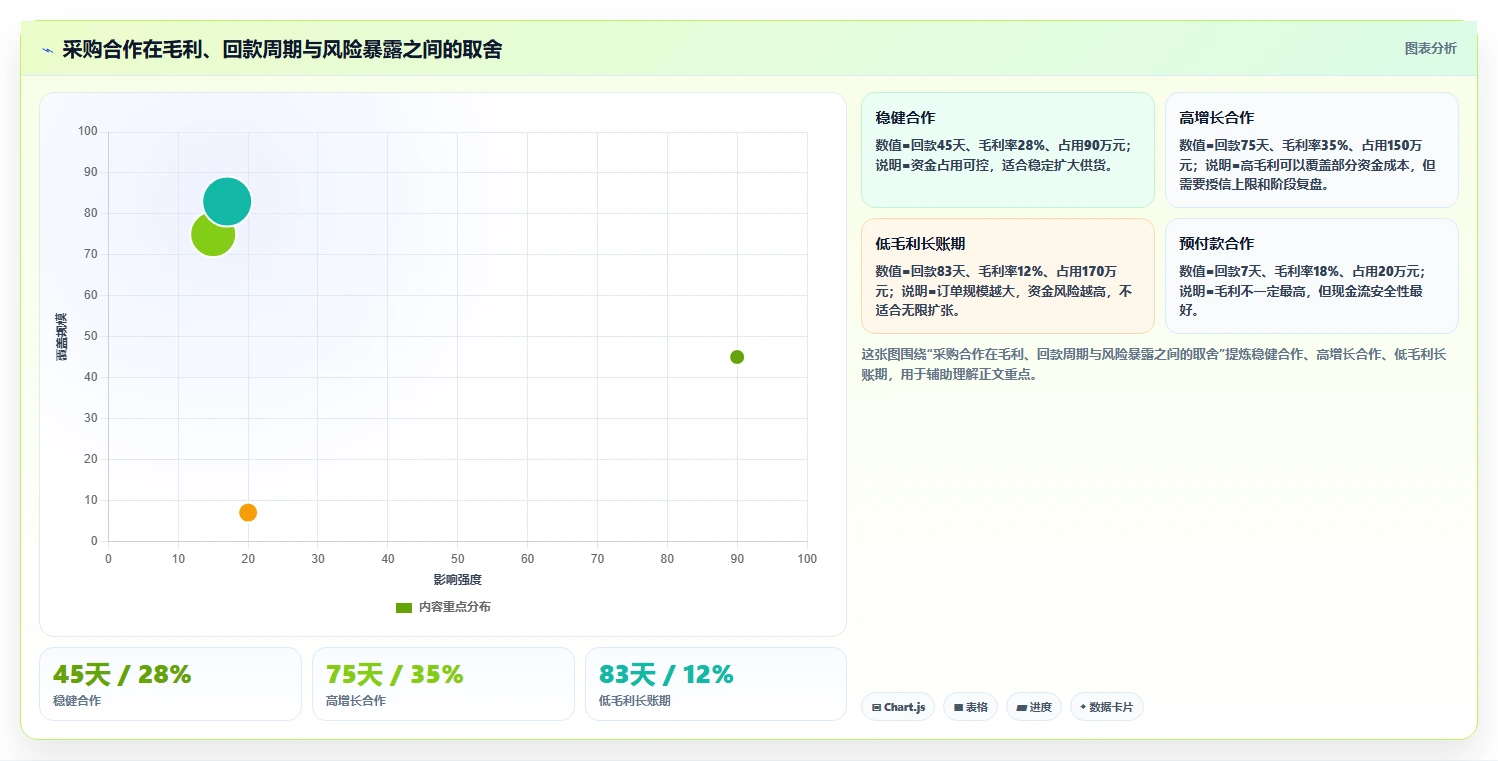Click the 表格 tag chip

pyautogui.click(x=970, y=707)
